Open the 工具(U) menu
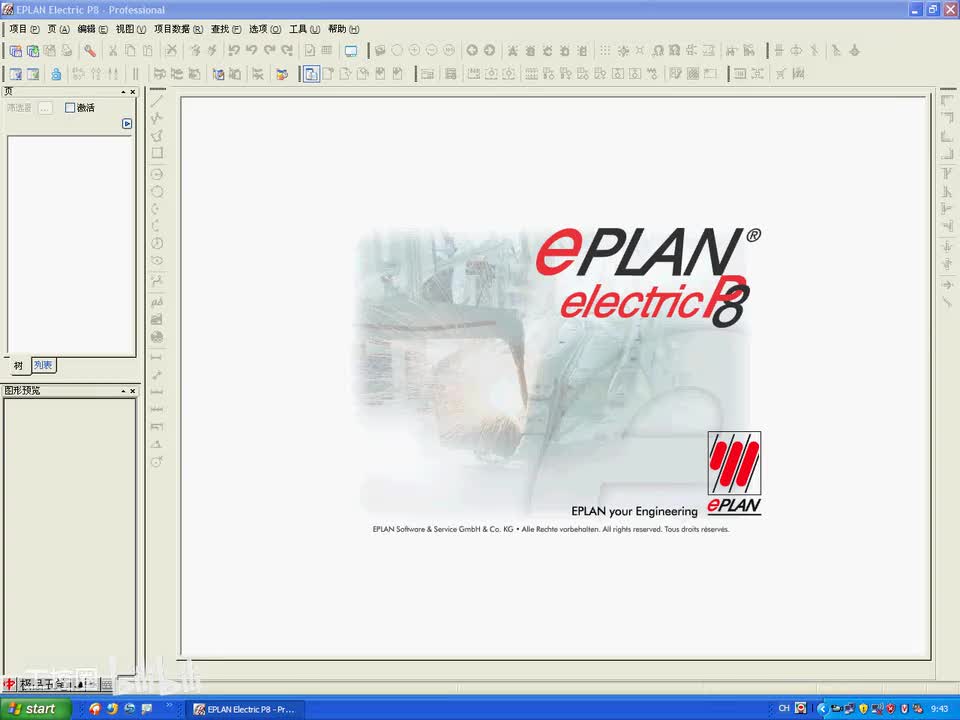This screenshot has width=960, height=720. [x=304, y=29]
